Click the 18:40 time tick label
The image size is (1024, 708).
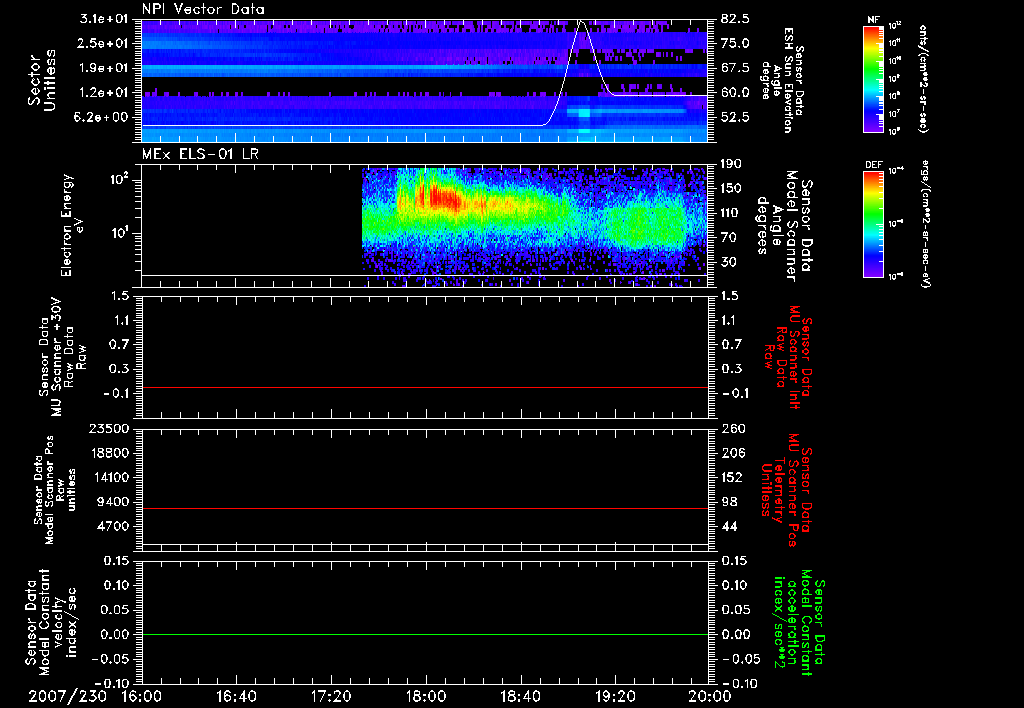[x=520, y=696]
